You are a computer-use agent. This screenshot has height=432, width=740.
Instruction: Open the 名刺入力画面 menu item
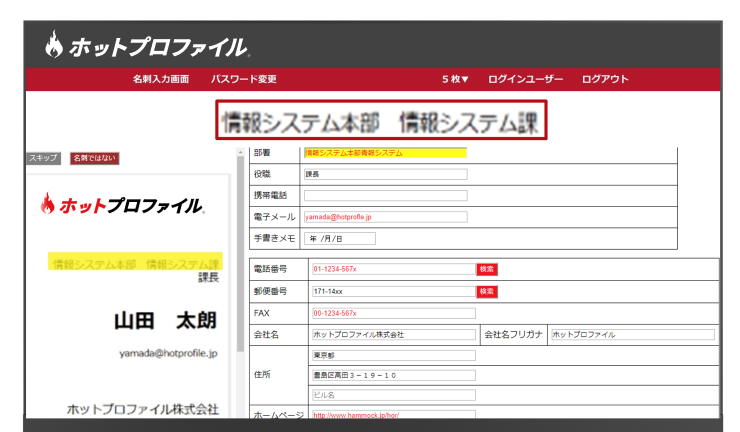(x=160, y=79)
